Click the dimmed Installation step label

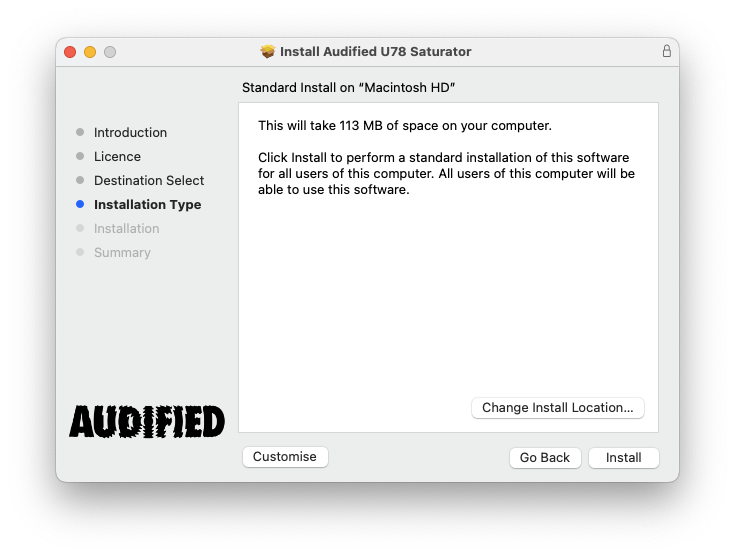click(126, 229)
